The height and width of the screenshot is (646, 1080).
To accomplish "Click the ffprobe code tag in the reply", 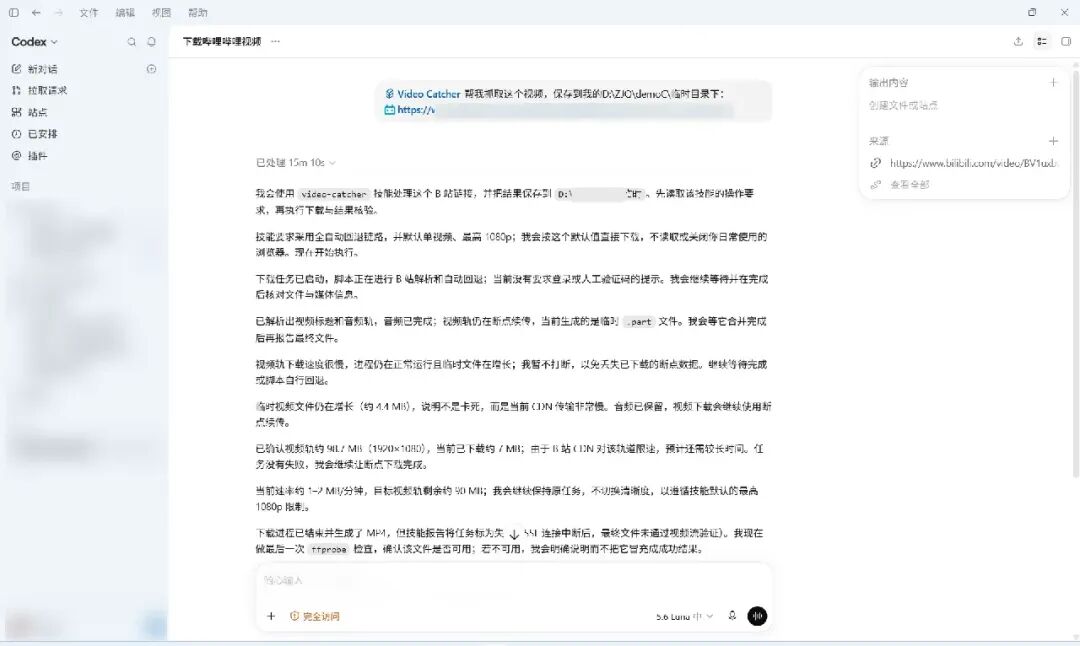I will (329, 550).
